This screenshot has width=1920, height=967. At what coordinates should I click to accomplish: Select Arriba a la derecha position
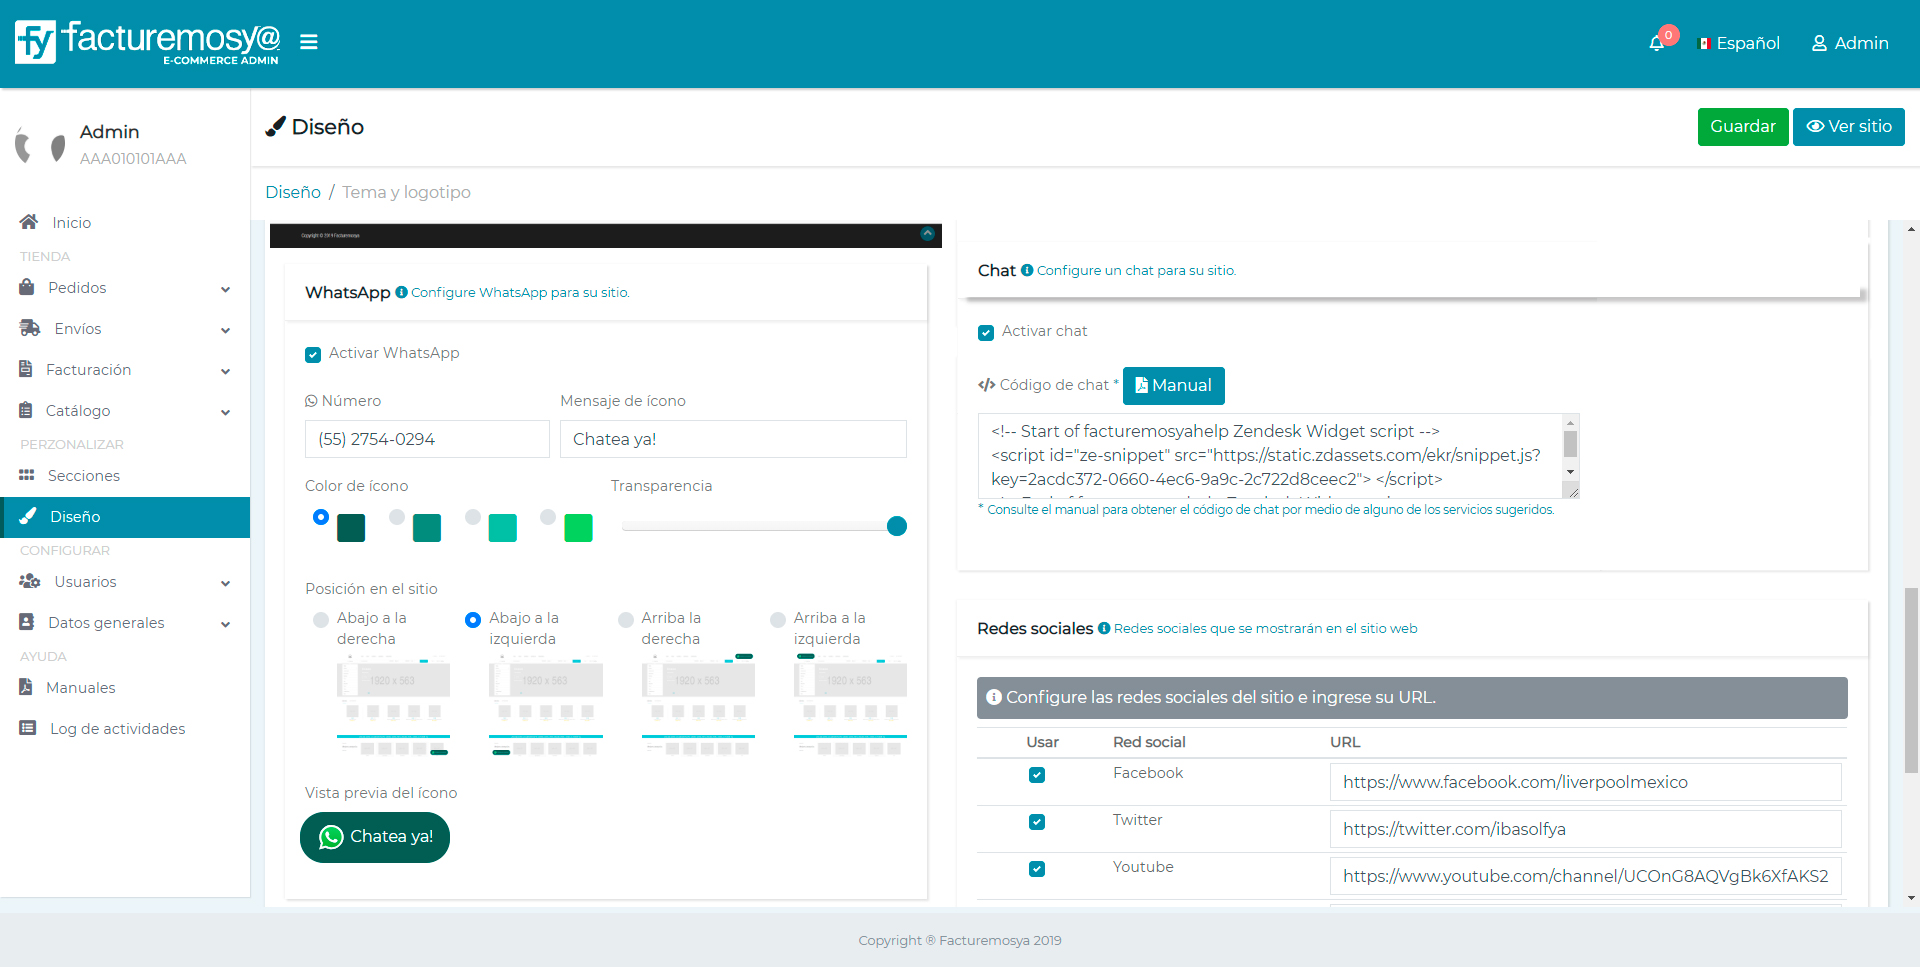click(x=626, y=620)
